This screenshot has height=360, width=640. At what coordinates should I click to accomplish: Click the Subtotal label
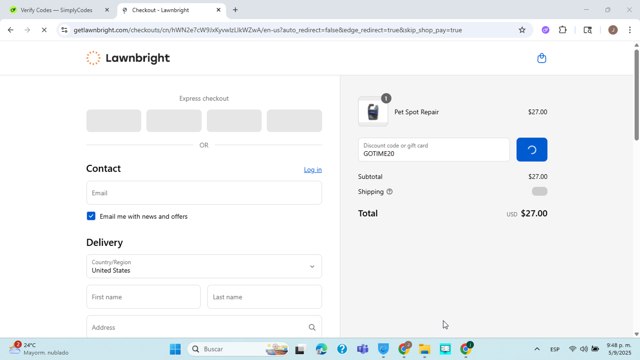[370, 176]
